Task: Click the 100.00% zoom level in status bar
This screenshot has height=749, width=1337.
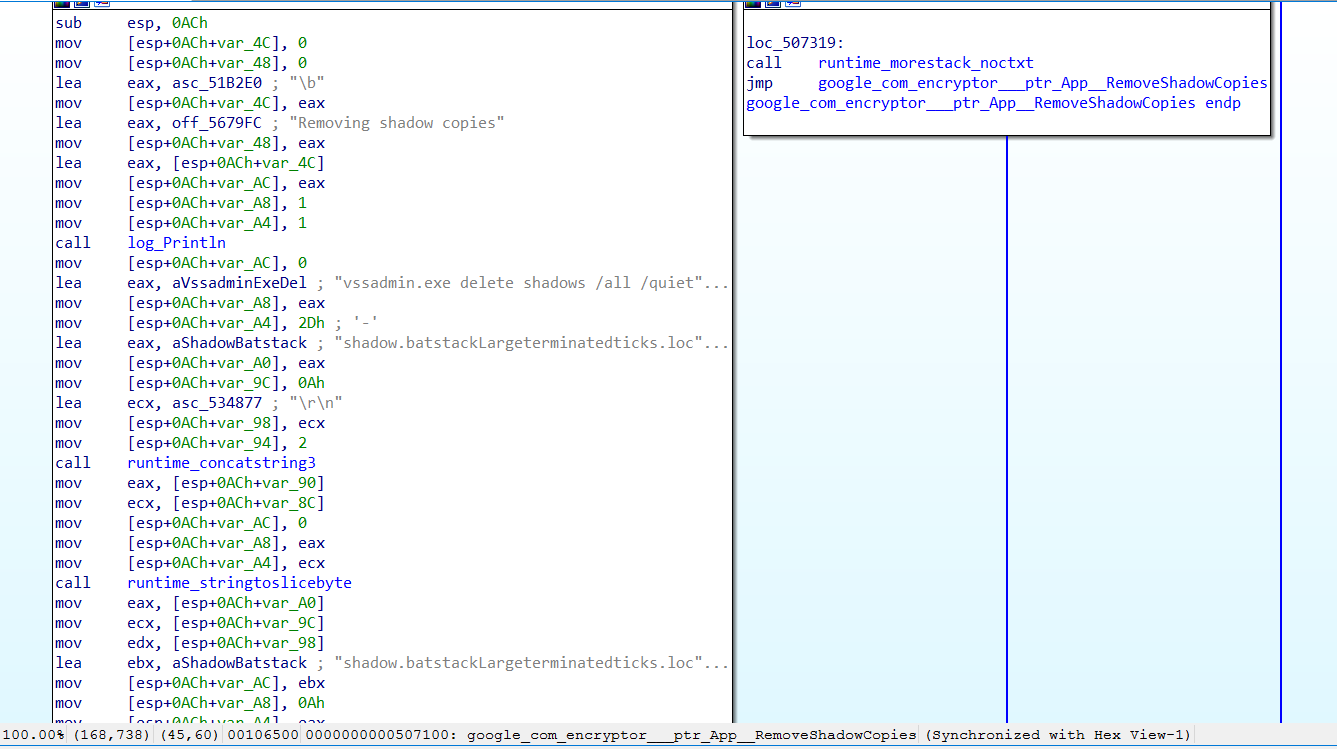Action: pos(33,735)
